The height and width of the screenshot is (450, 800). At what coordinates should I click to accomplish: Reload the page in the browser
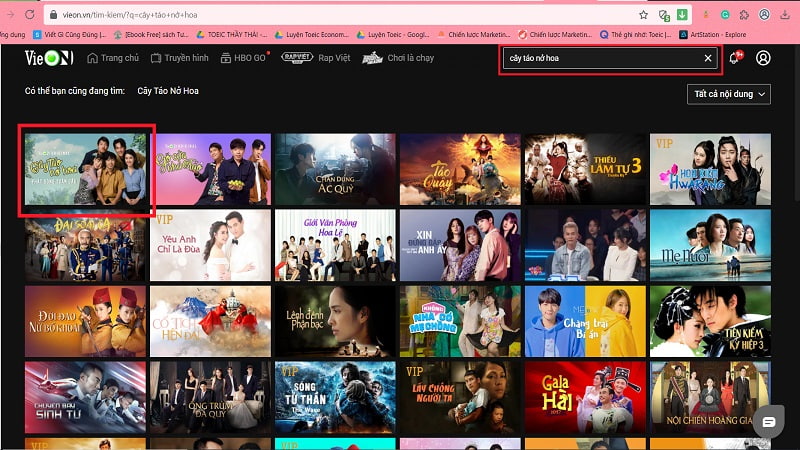(29, 15)
